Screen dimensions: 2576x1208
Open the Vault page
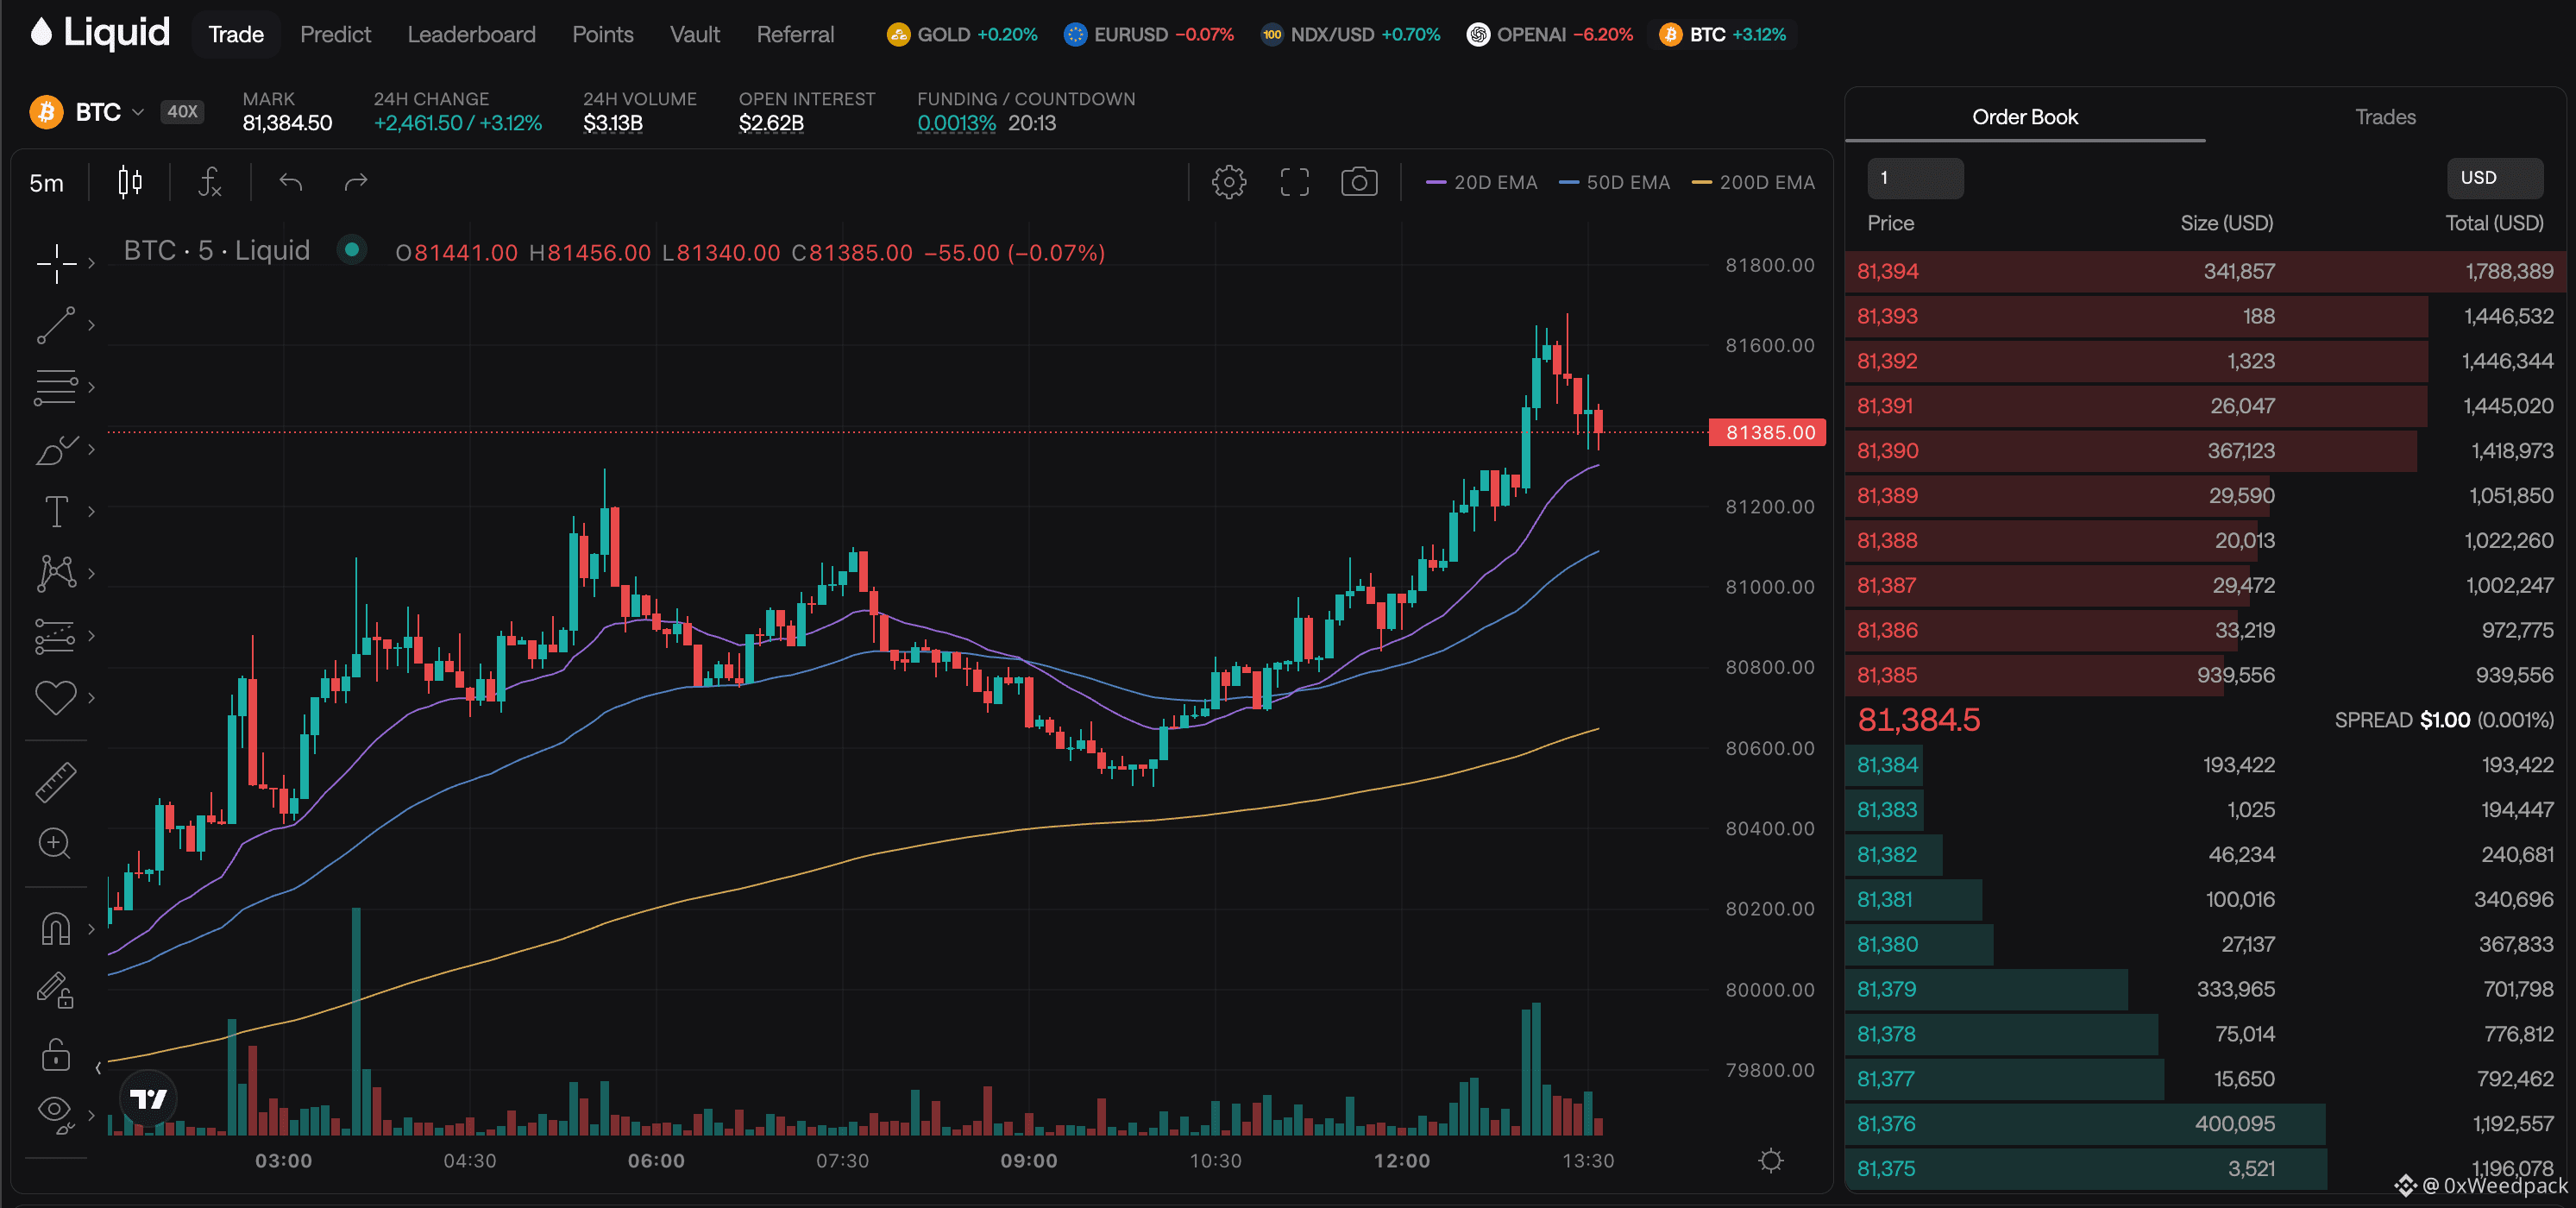coord(695,34)
